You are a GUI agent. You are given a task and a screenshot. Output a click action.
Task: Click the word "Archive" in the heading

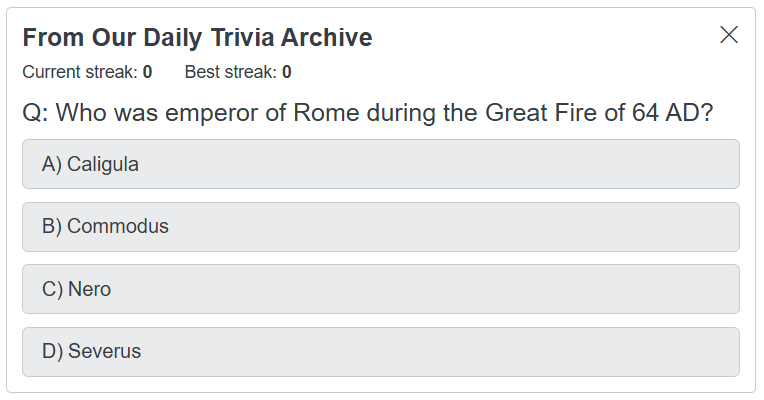(326, 38)
